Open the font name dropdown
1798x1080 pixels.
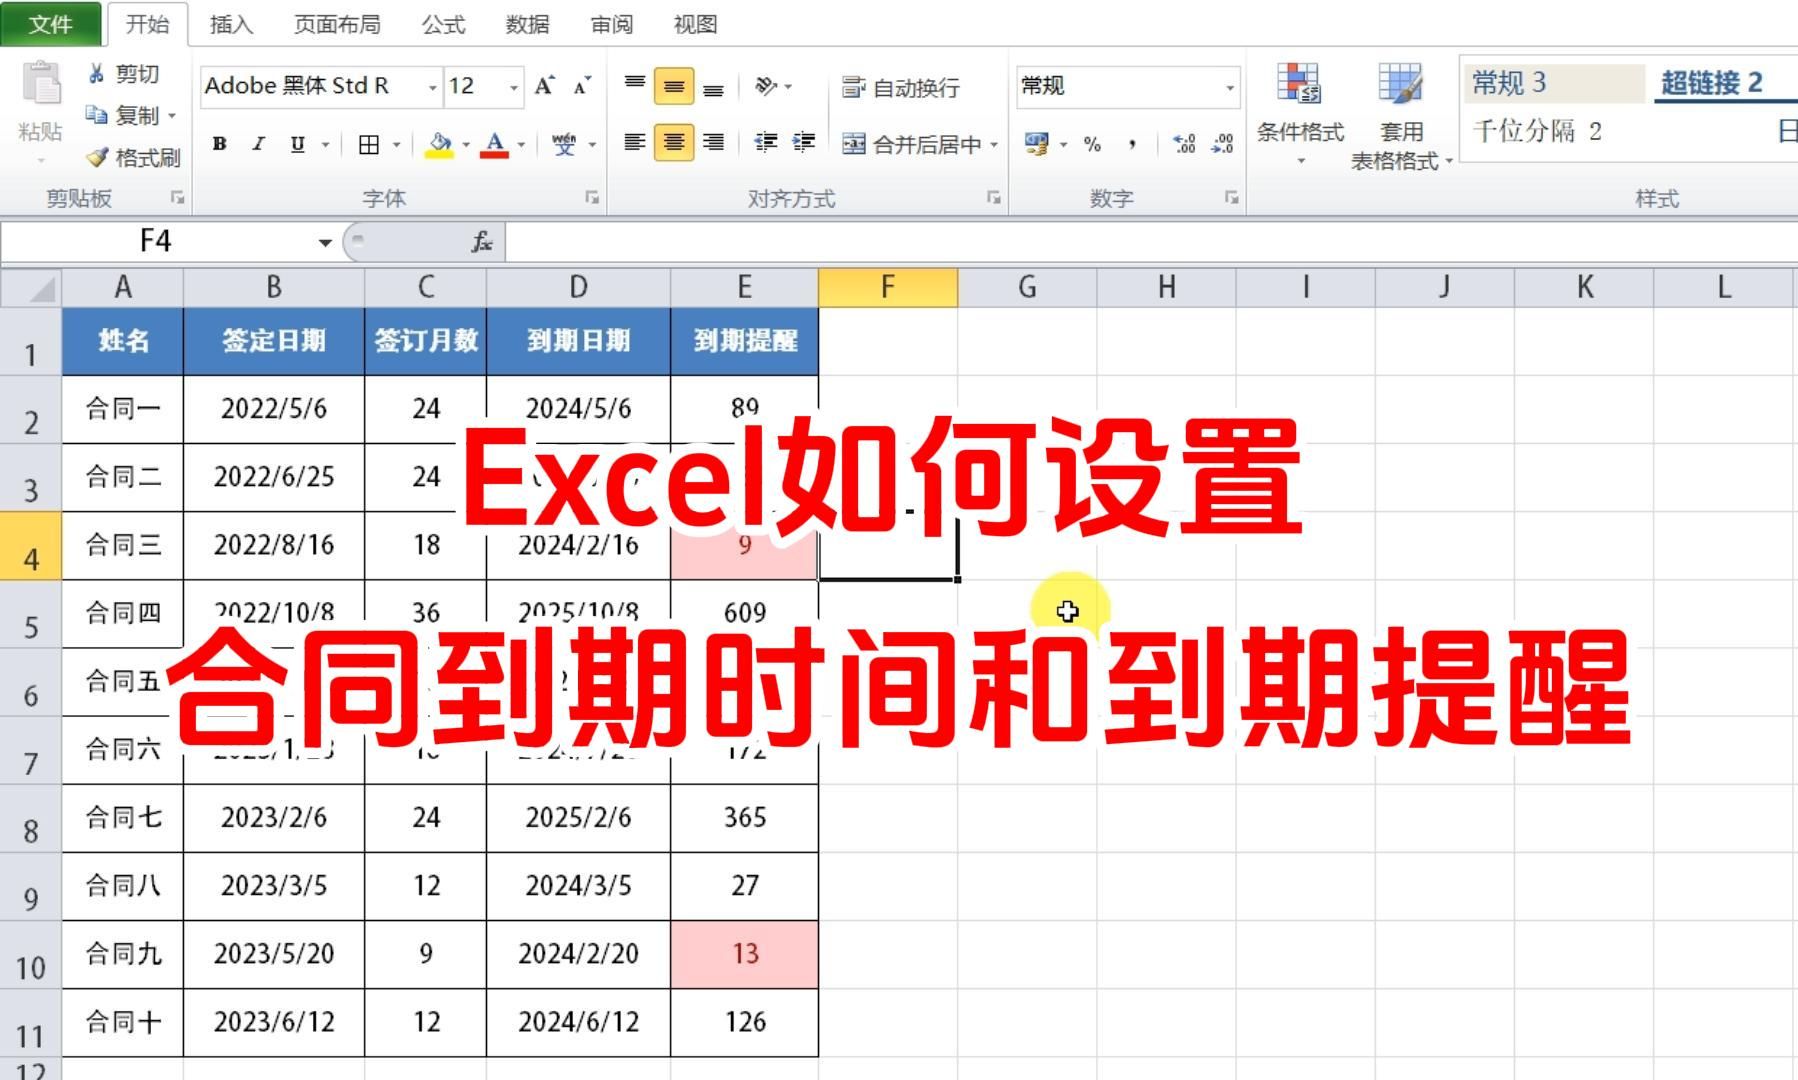pyautogui.click(x=432, y=88)
